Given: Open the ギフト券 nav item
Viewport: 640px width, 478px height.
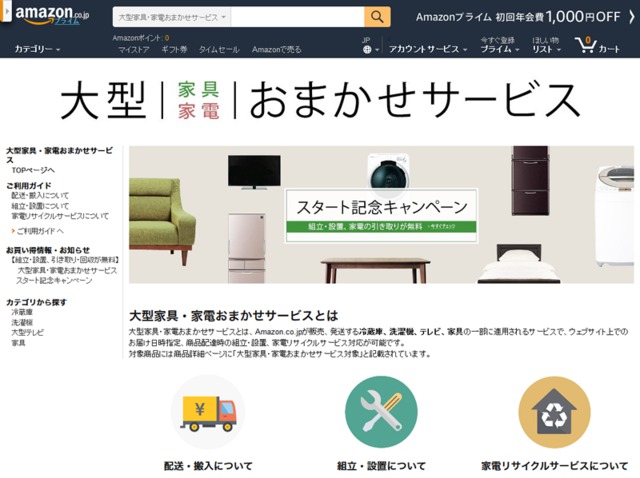Looking at the screenshot, I should tap(174, 49).
